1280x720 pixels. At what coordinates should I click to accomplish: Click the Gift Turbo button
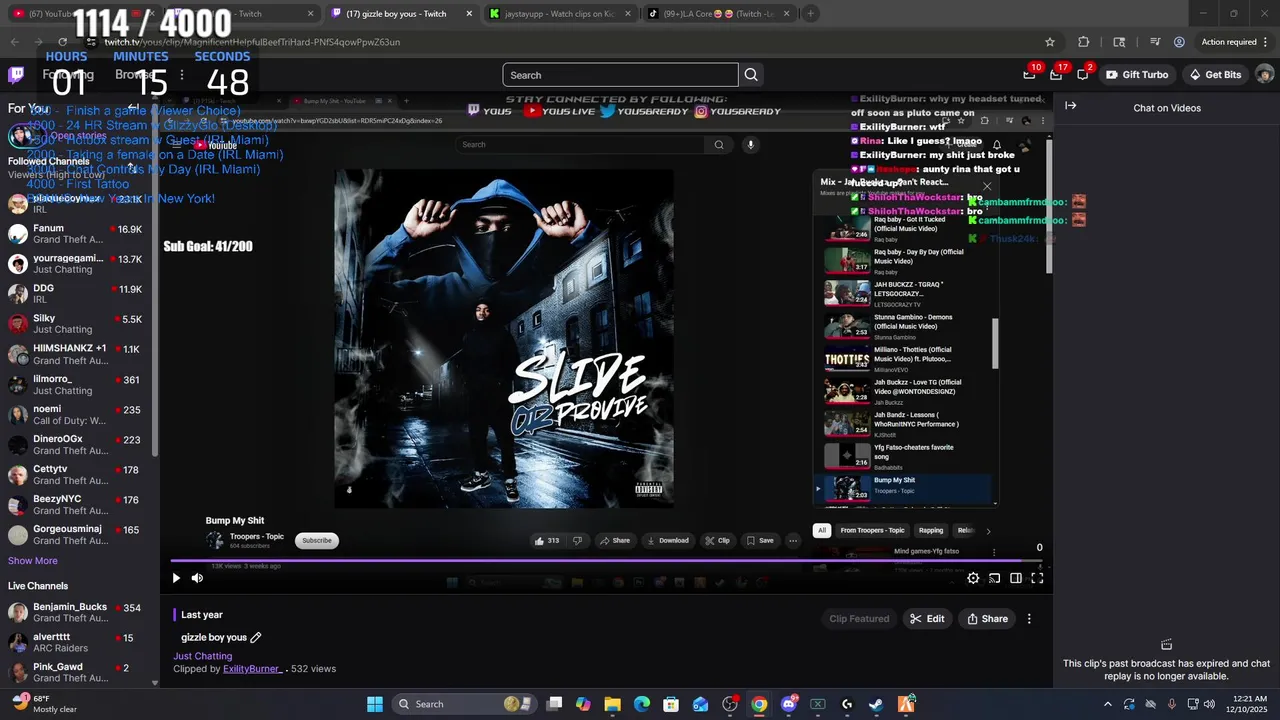tap(1136, 75)
